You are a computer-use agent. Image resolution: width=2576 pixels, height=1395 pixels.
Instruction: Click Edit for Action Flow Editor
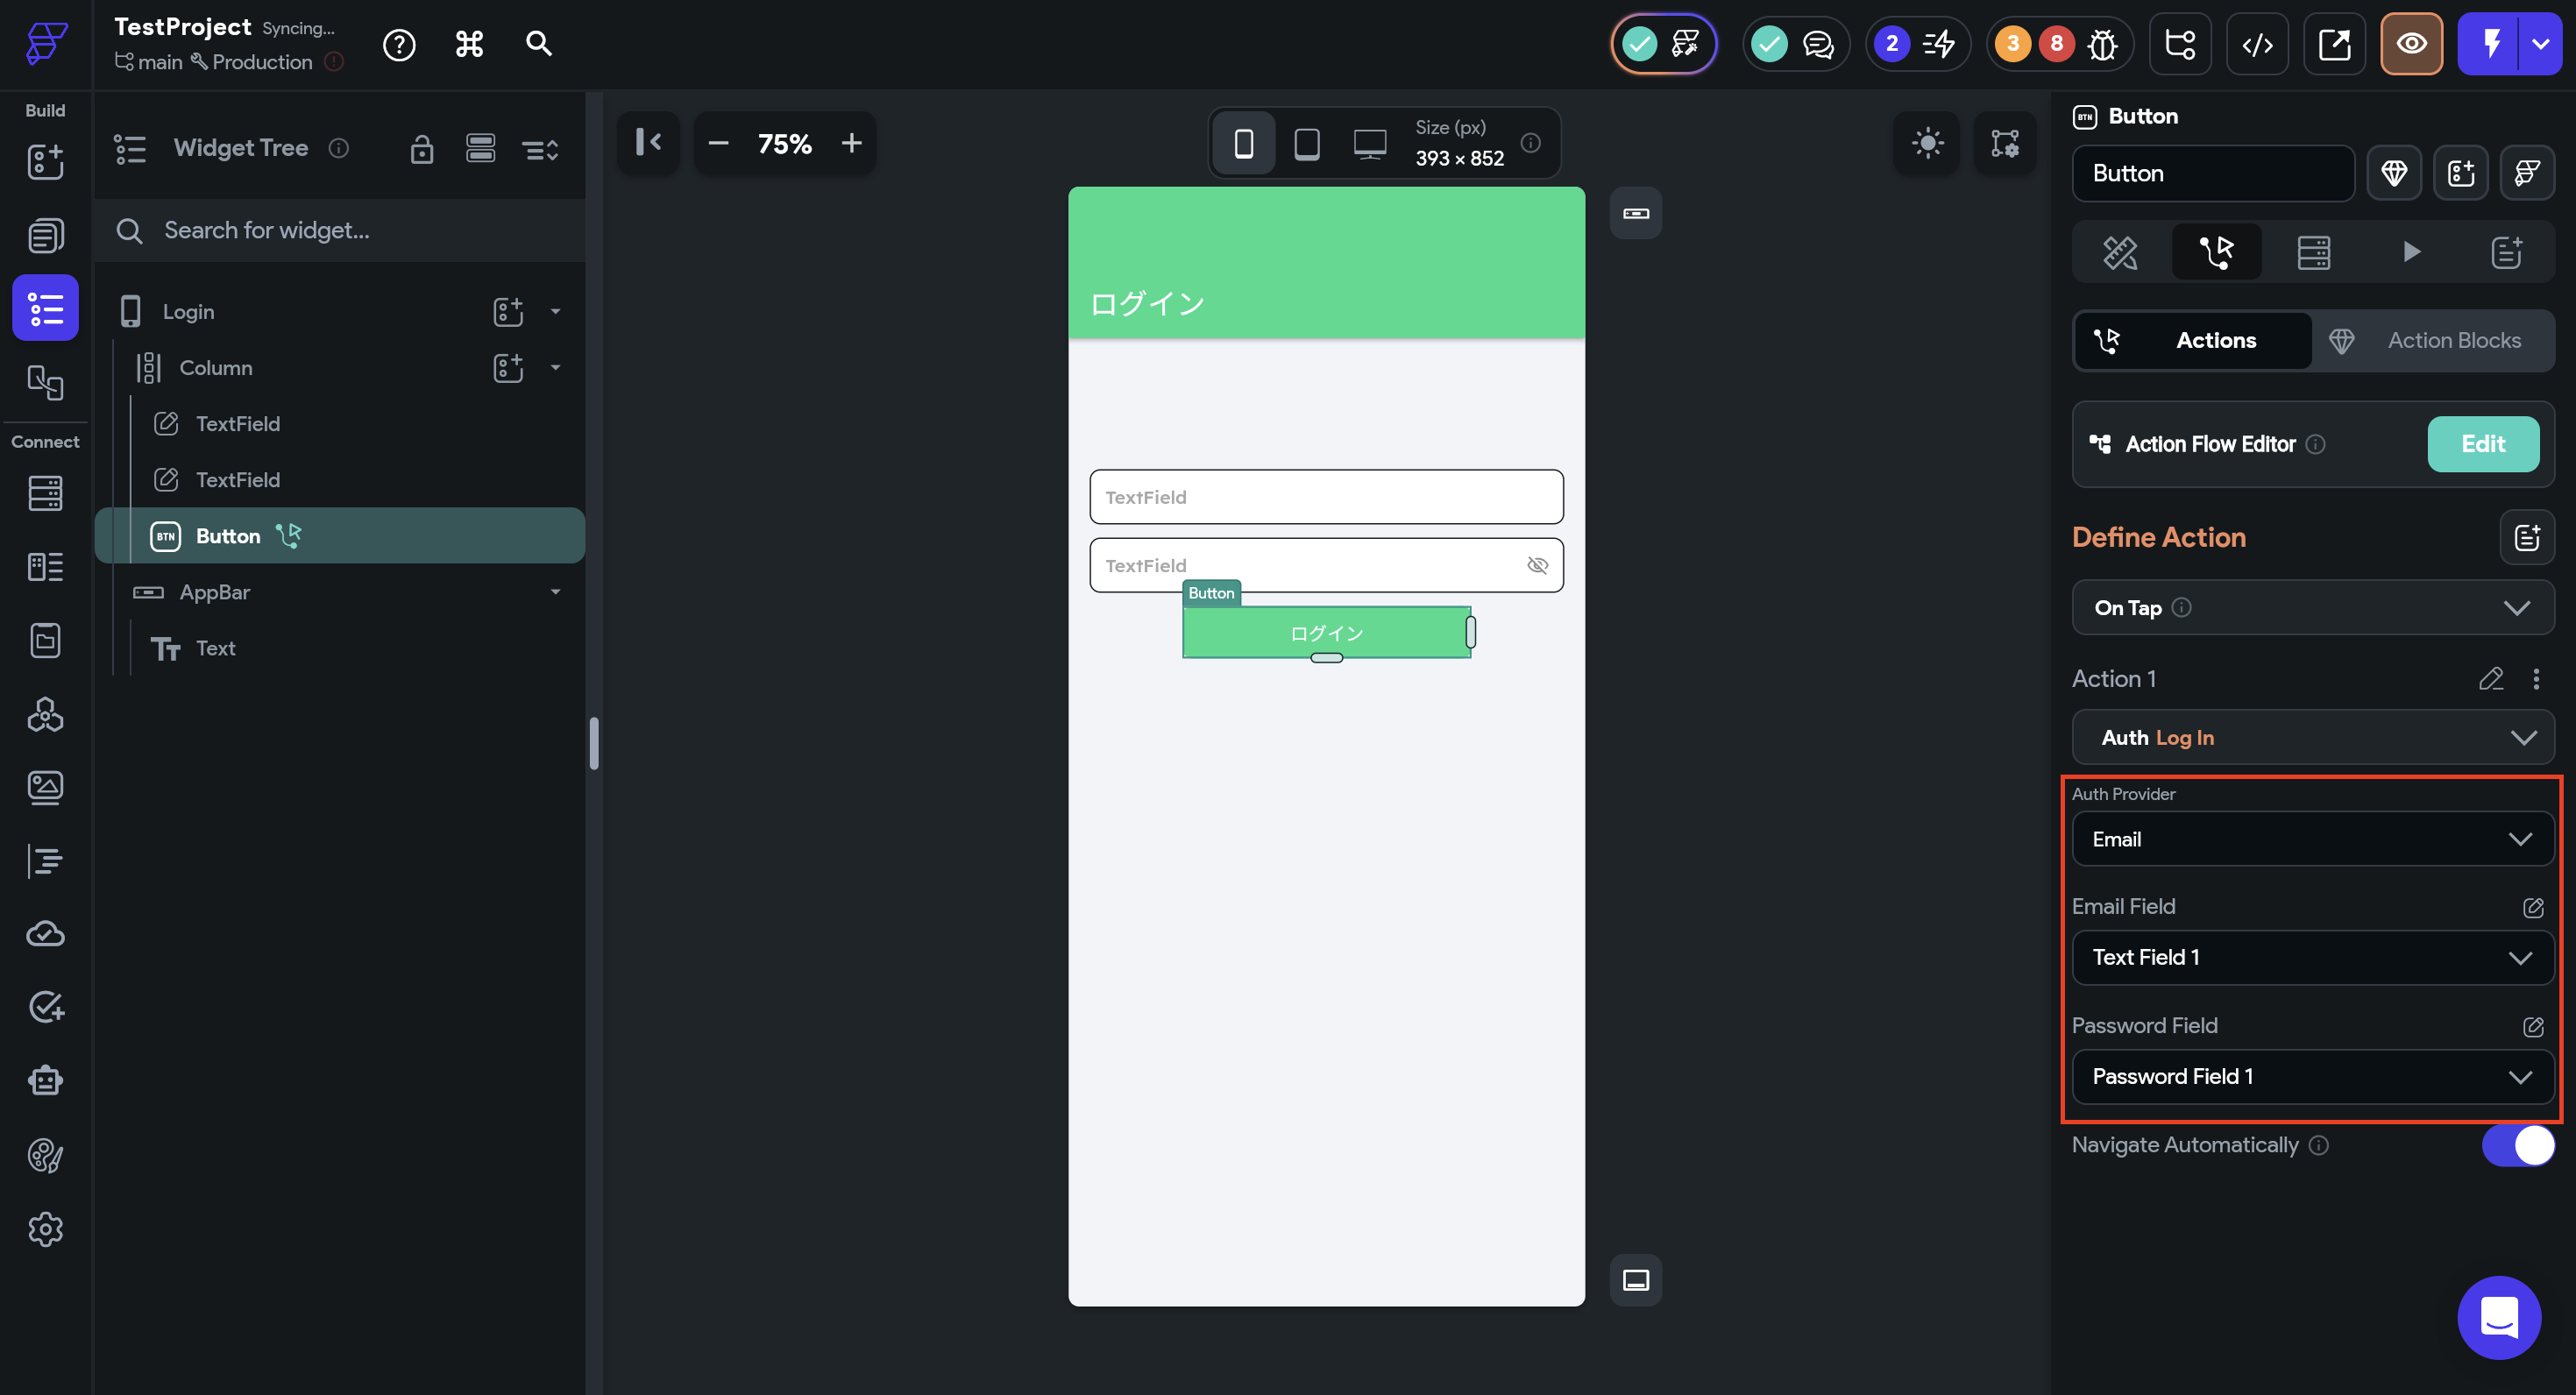2482,444
